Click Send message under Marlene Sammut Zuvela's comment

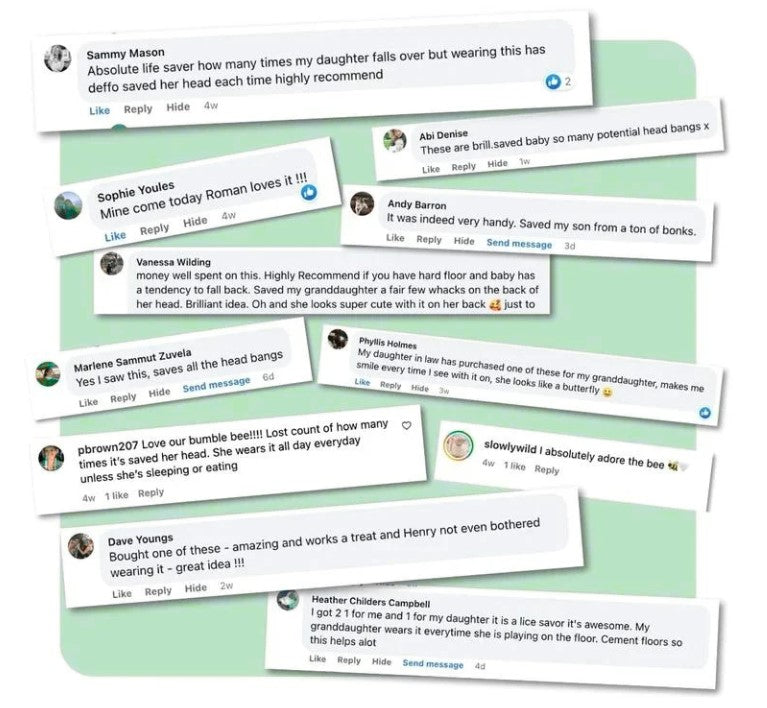pos(216,384)
